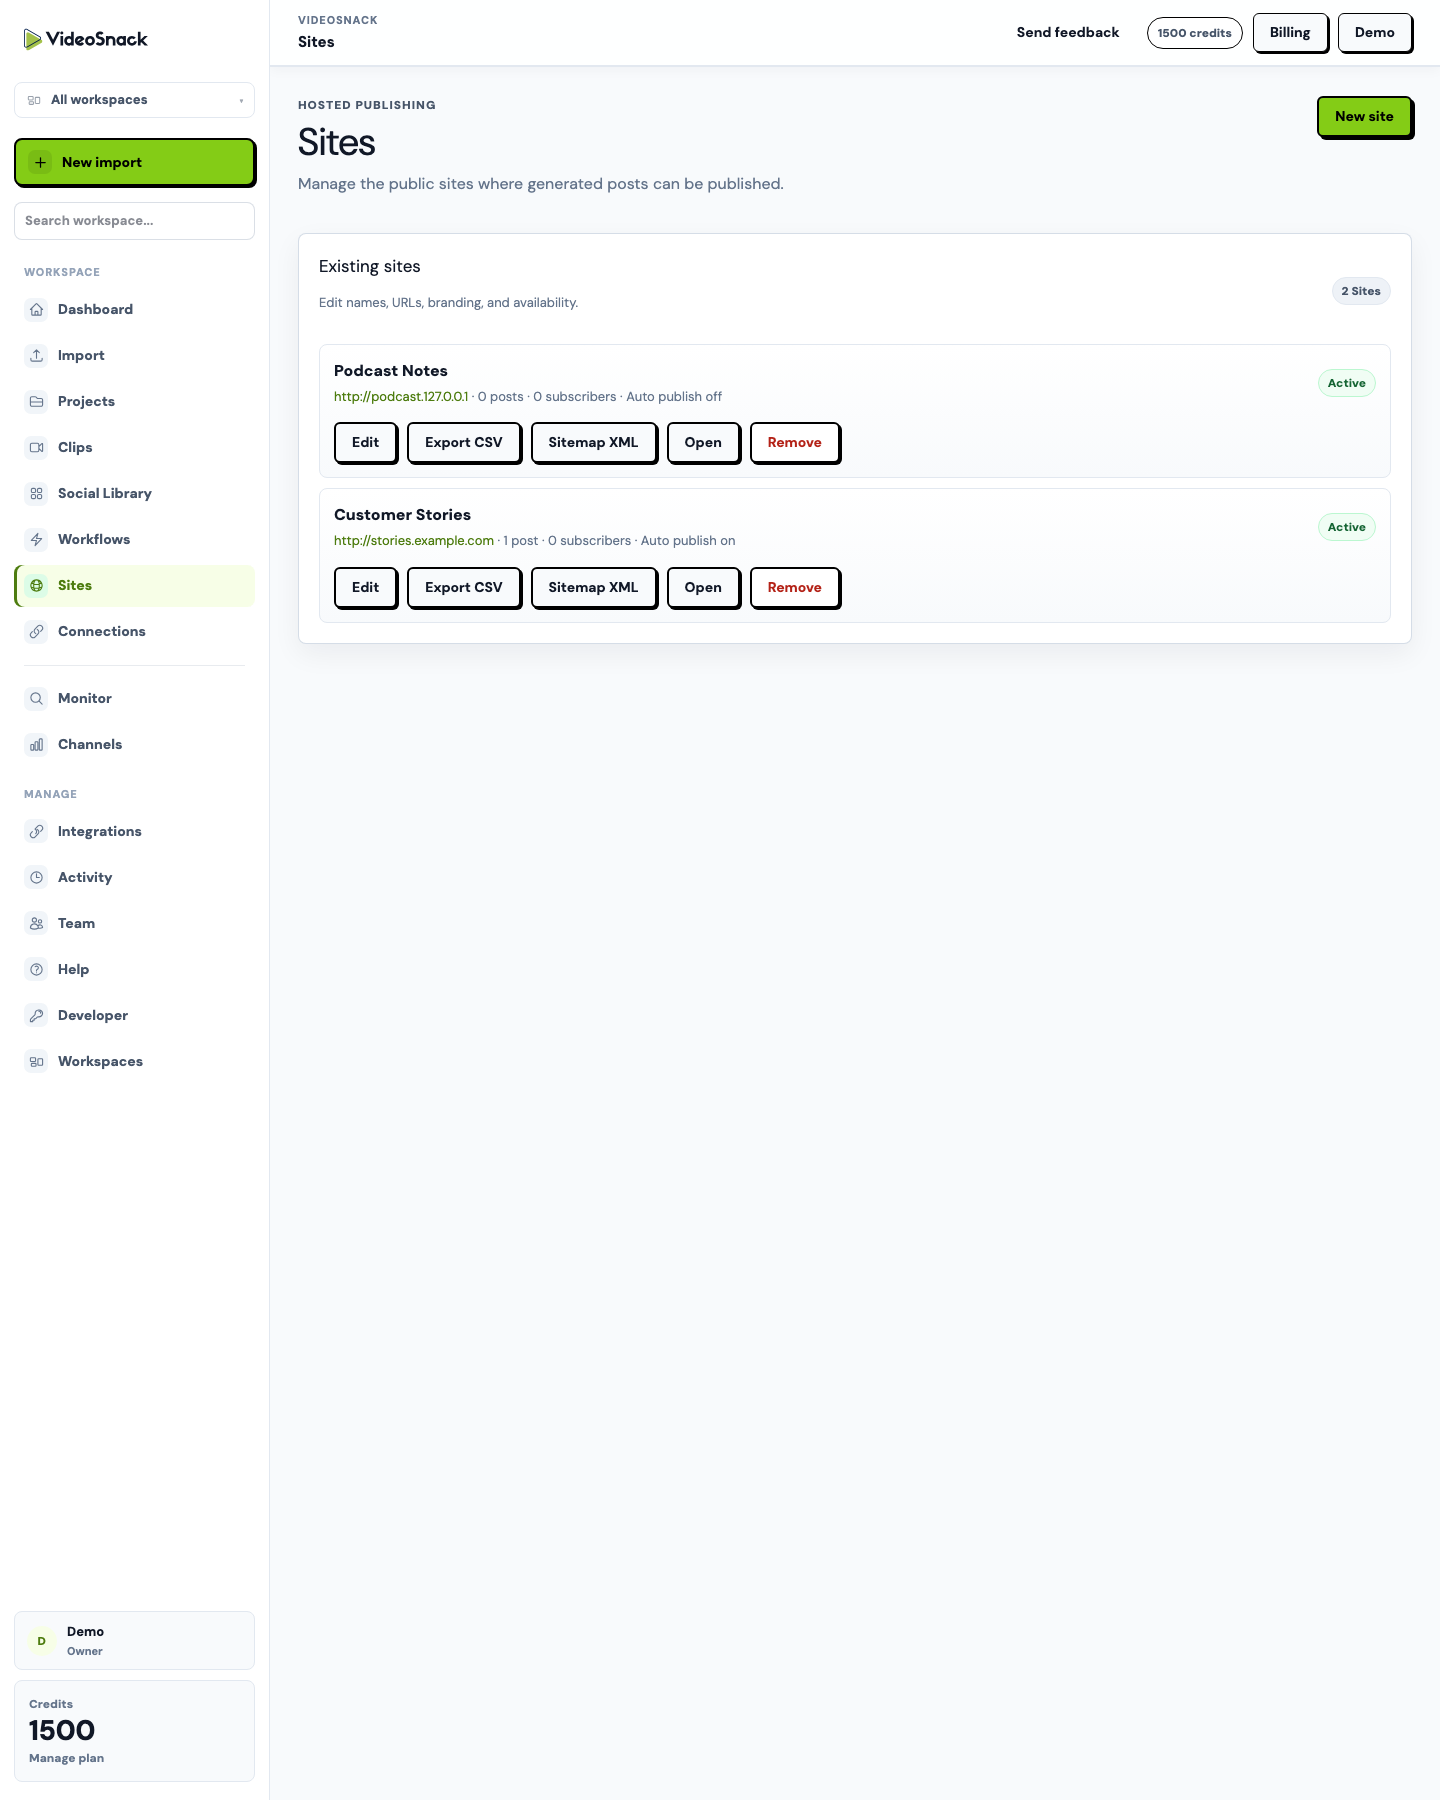Open Sitemap XML for Customer Stories
1440x1800 pixels.
(593, 588)
